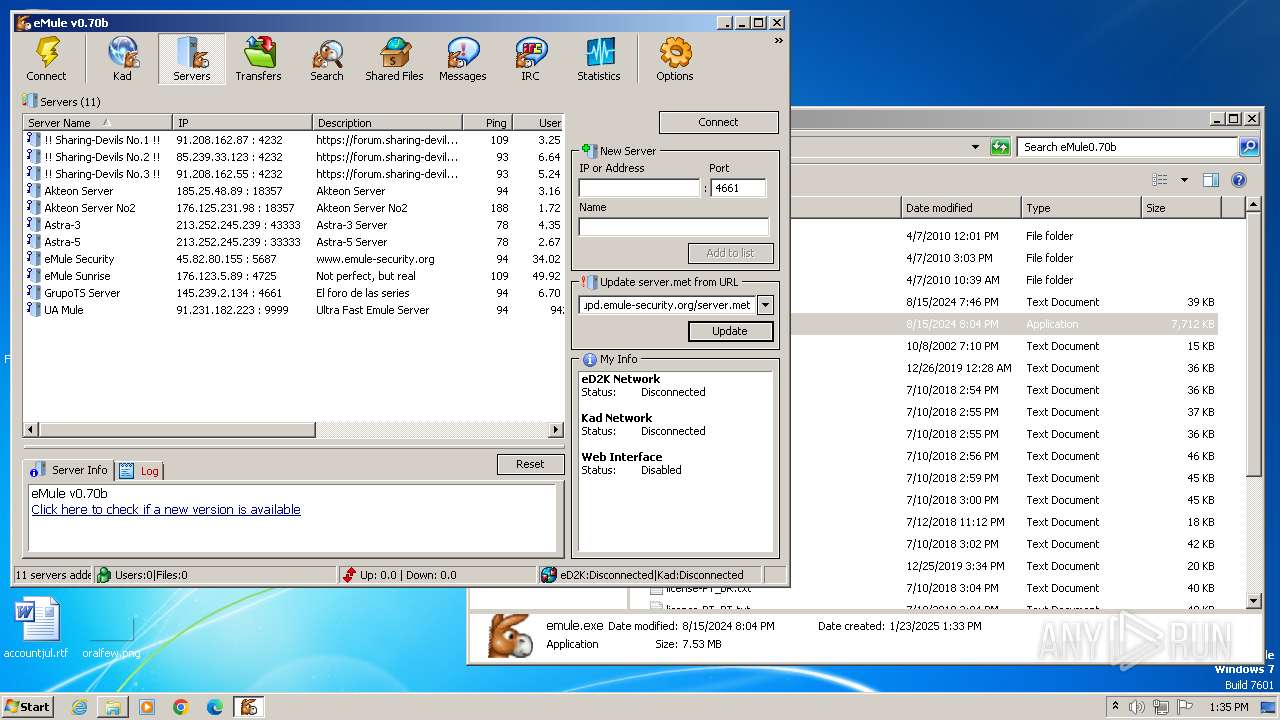The width and height of the screenshot is (1280, 720).
Task: Switch to the Server Info tab
Action: tap(69, 470)
